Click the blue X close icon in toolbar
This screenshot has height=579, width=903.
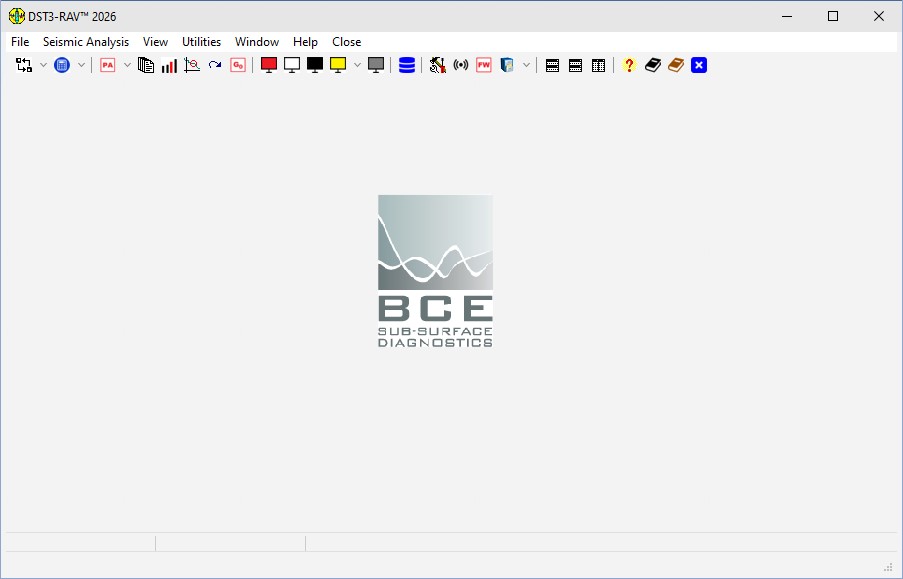699,65
